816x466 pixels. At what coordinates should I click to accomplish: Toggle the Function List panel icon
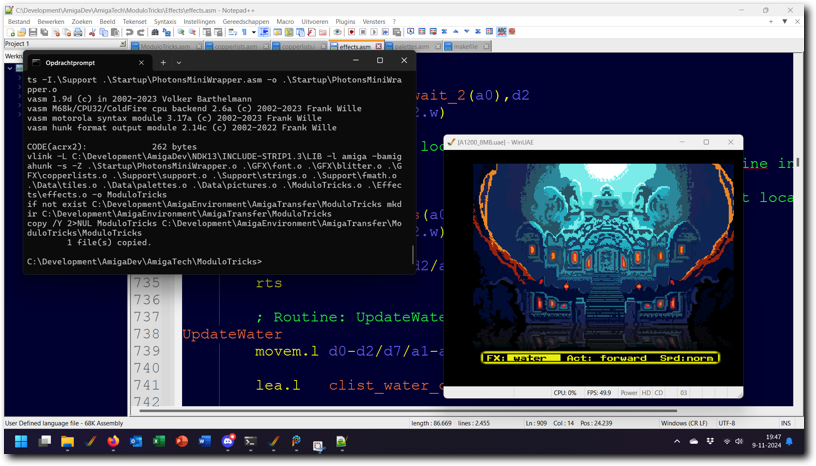311,32
